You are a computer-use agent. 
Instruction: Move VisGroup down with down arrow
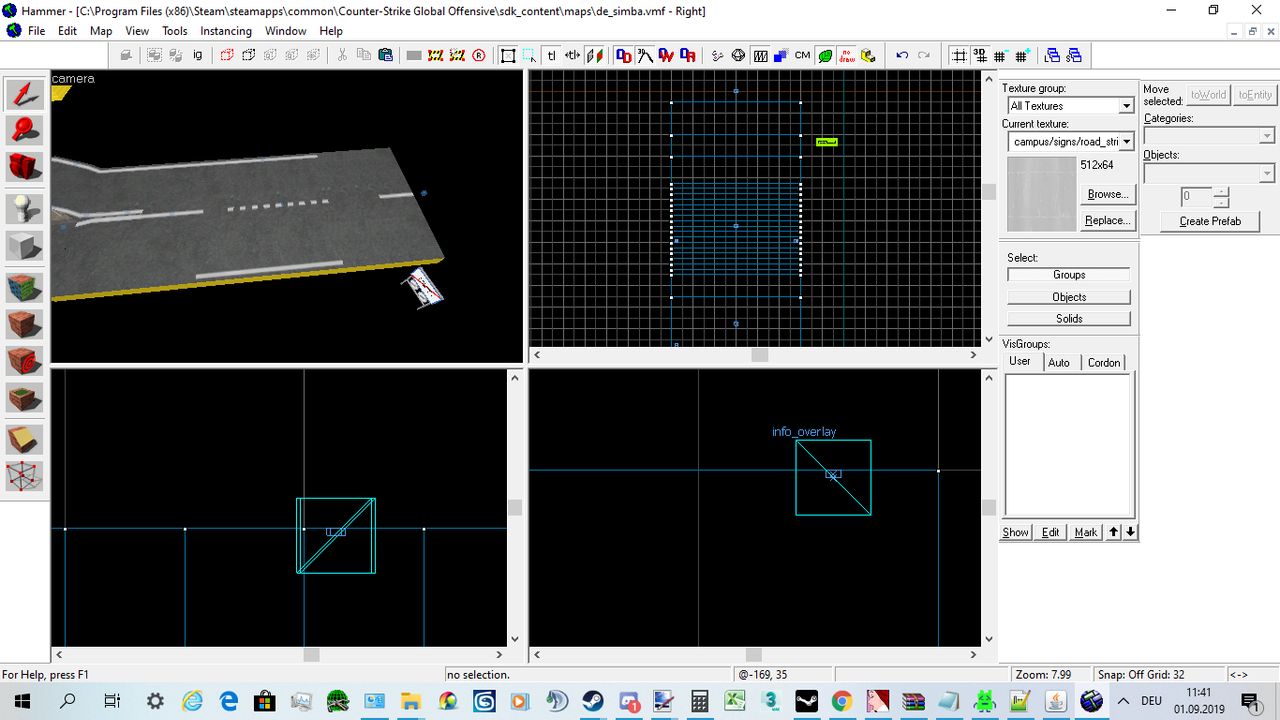(x=1130, y=532)
